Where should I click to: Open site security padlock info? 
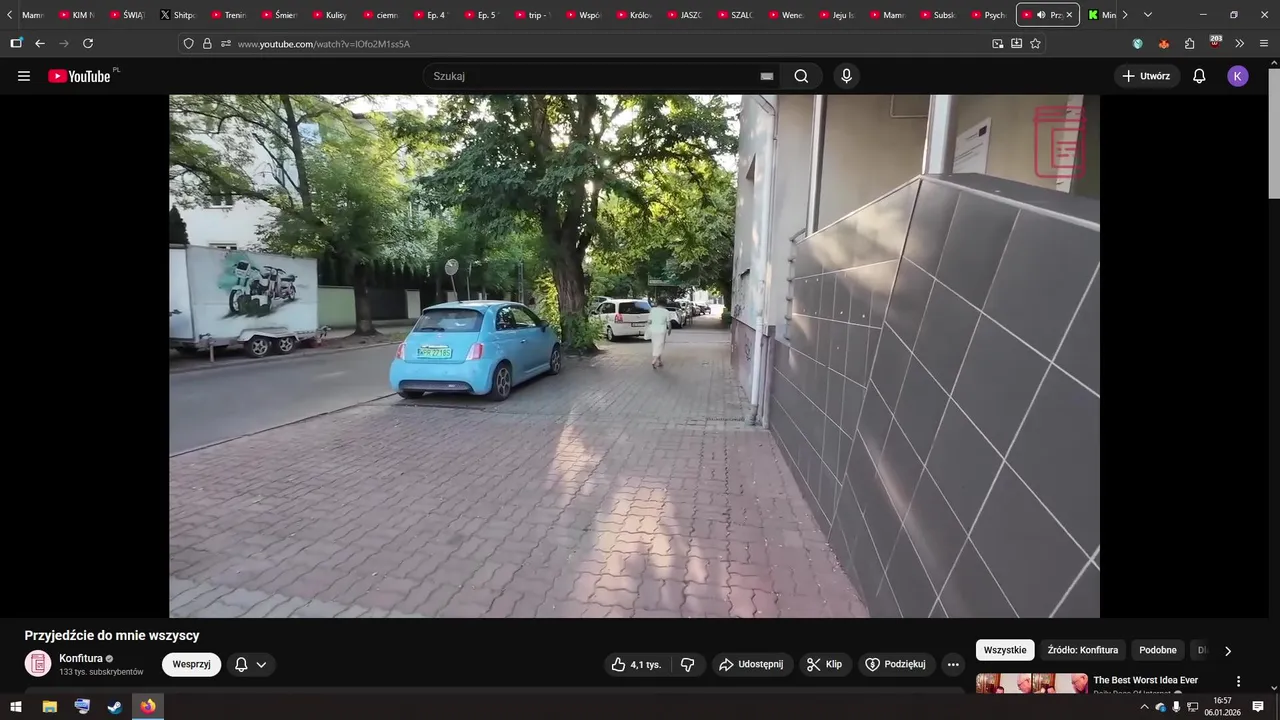coord(207,44)
